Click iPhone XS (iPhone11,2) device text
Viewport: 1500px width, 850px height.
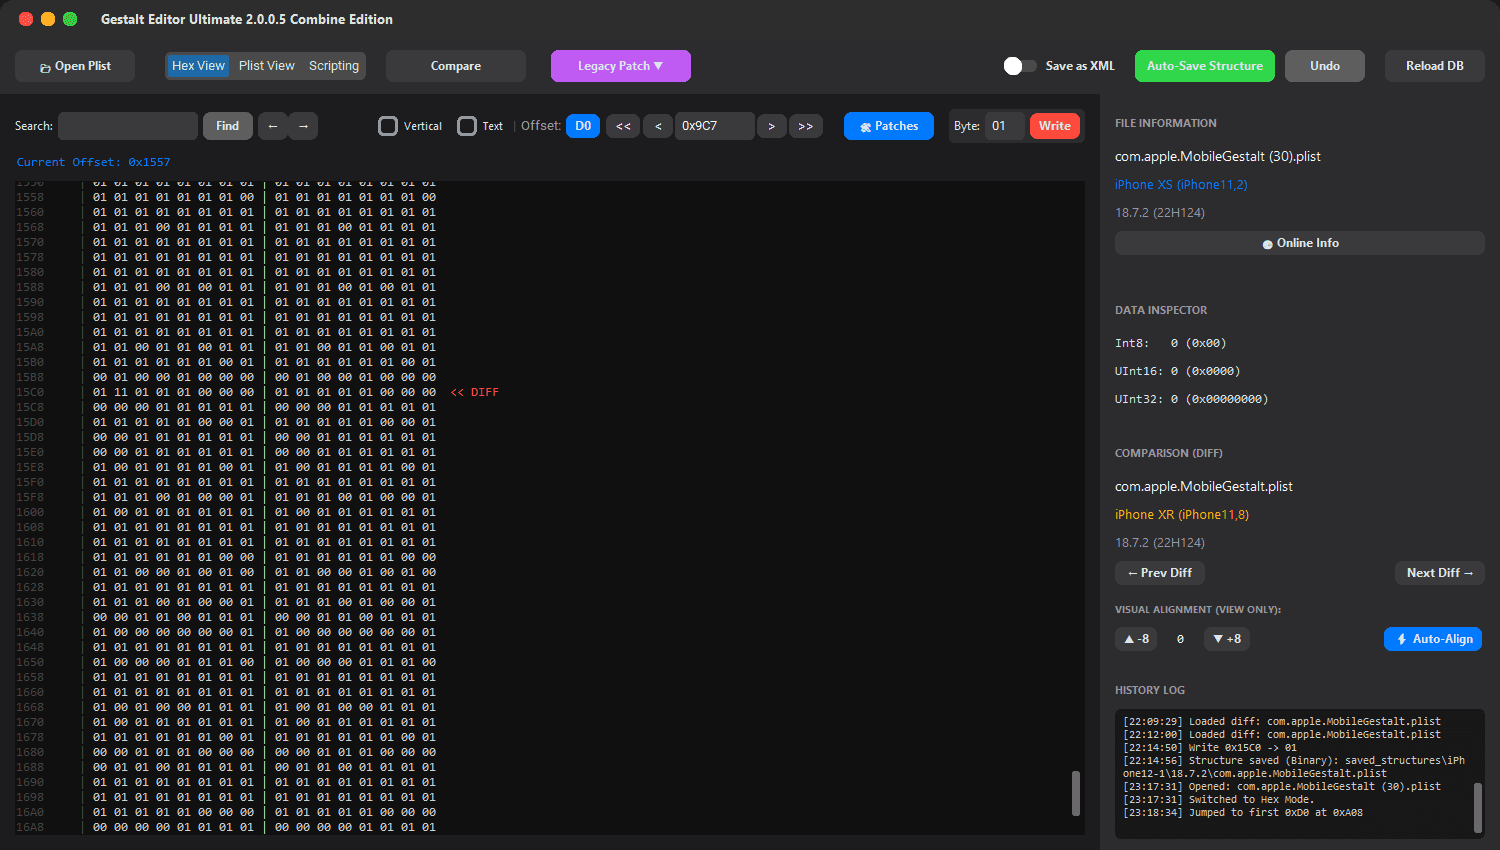(1181, 185)
